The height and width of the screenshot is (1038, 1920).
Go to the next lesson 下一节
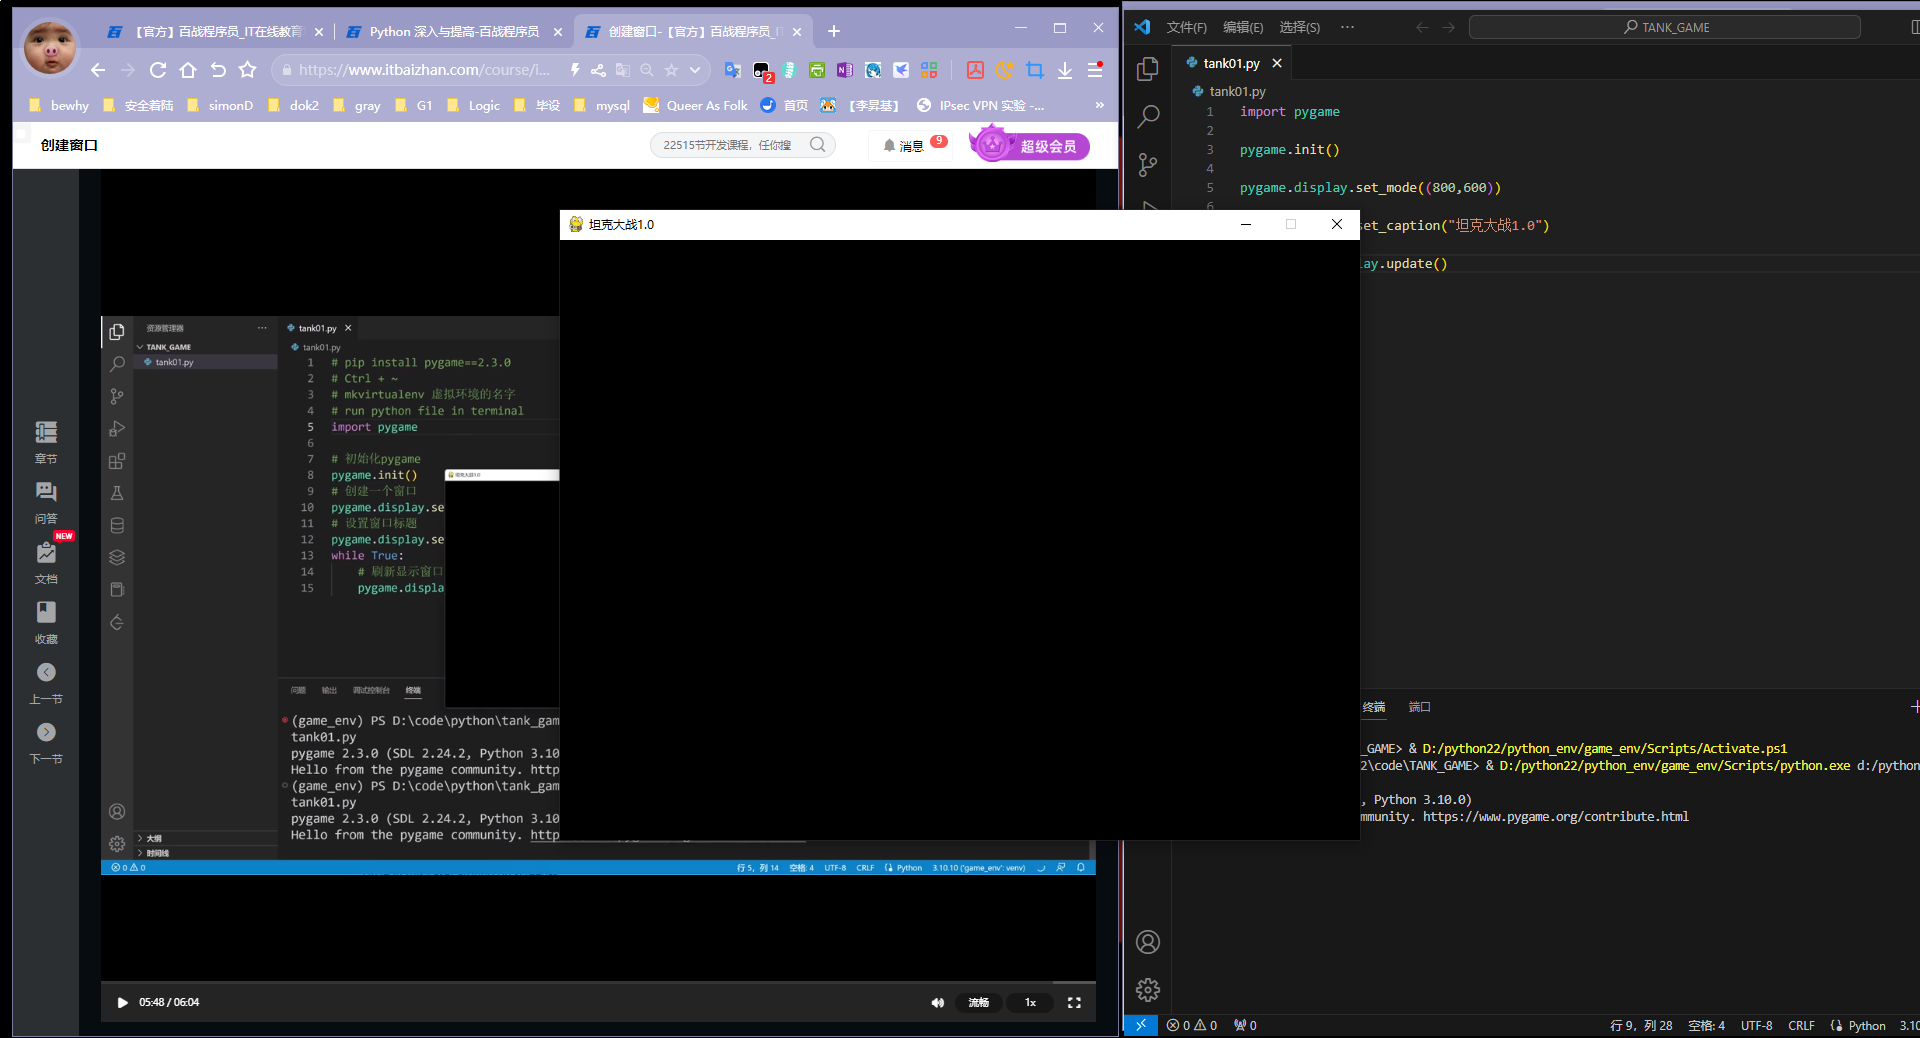[x=46, y=743]
